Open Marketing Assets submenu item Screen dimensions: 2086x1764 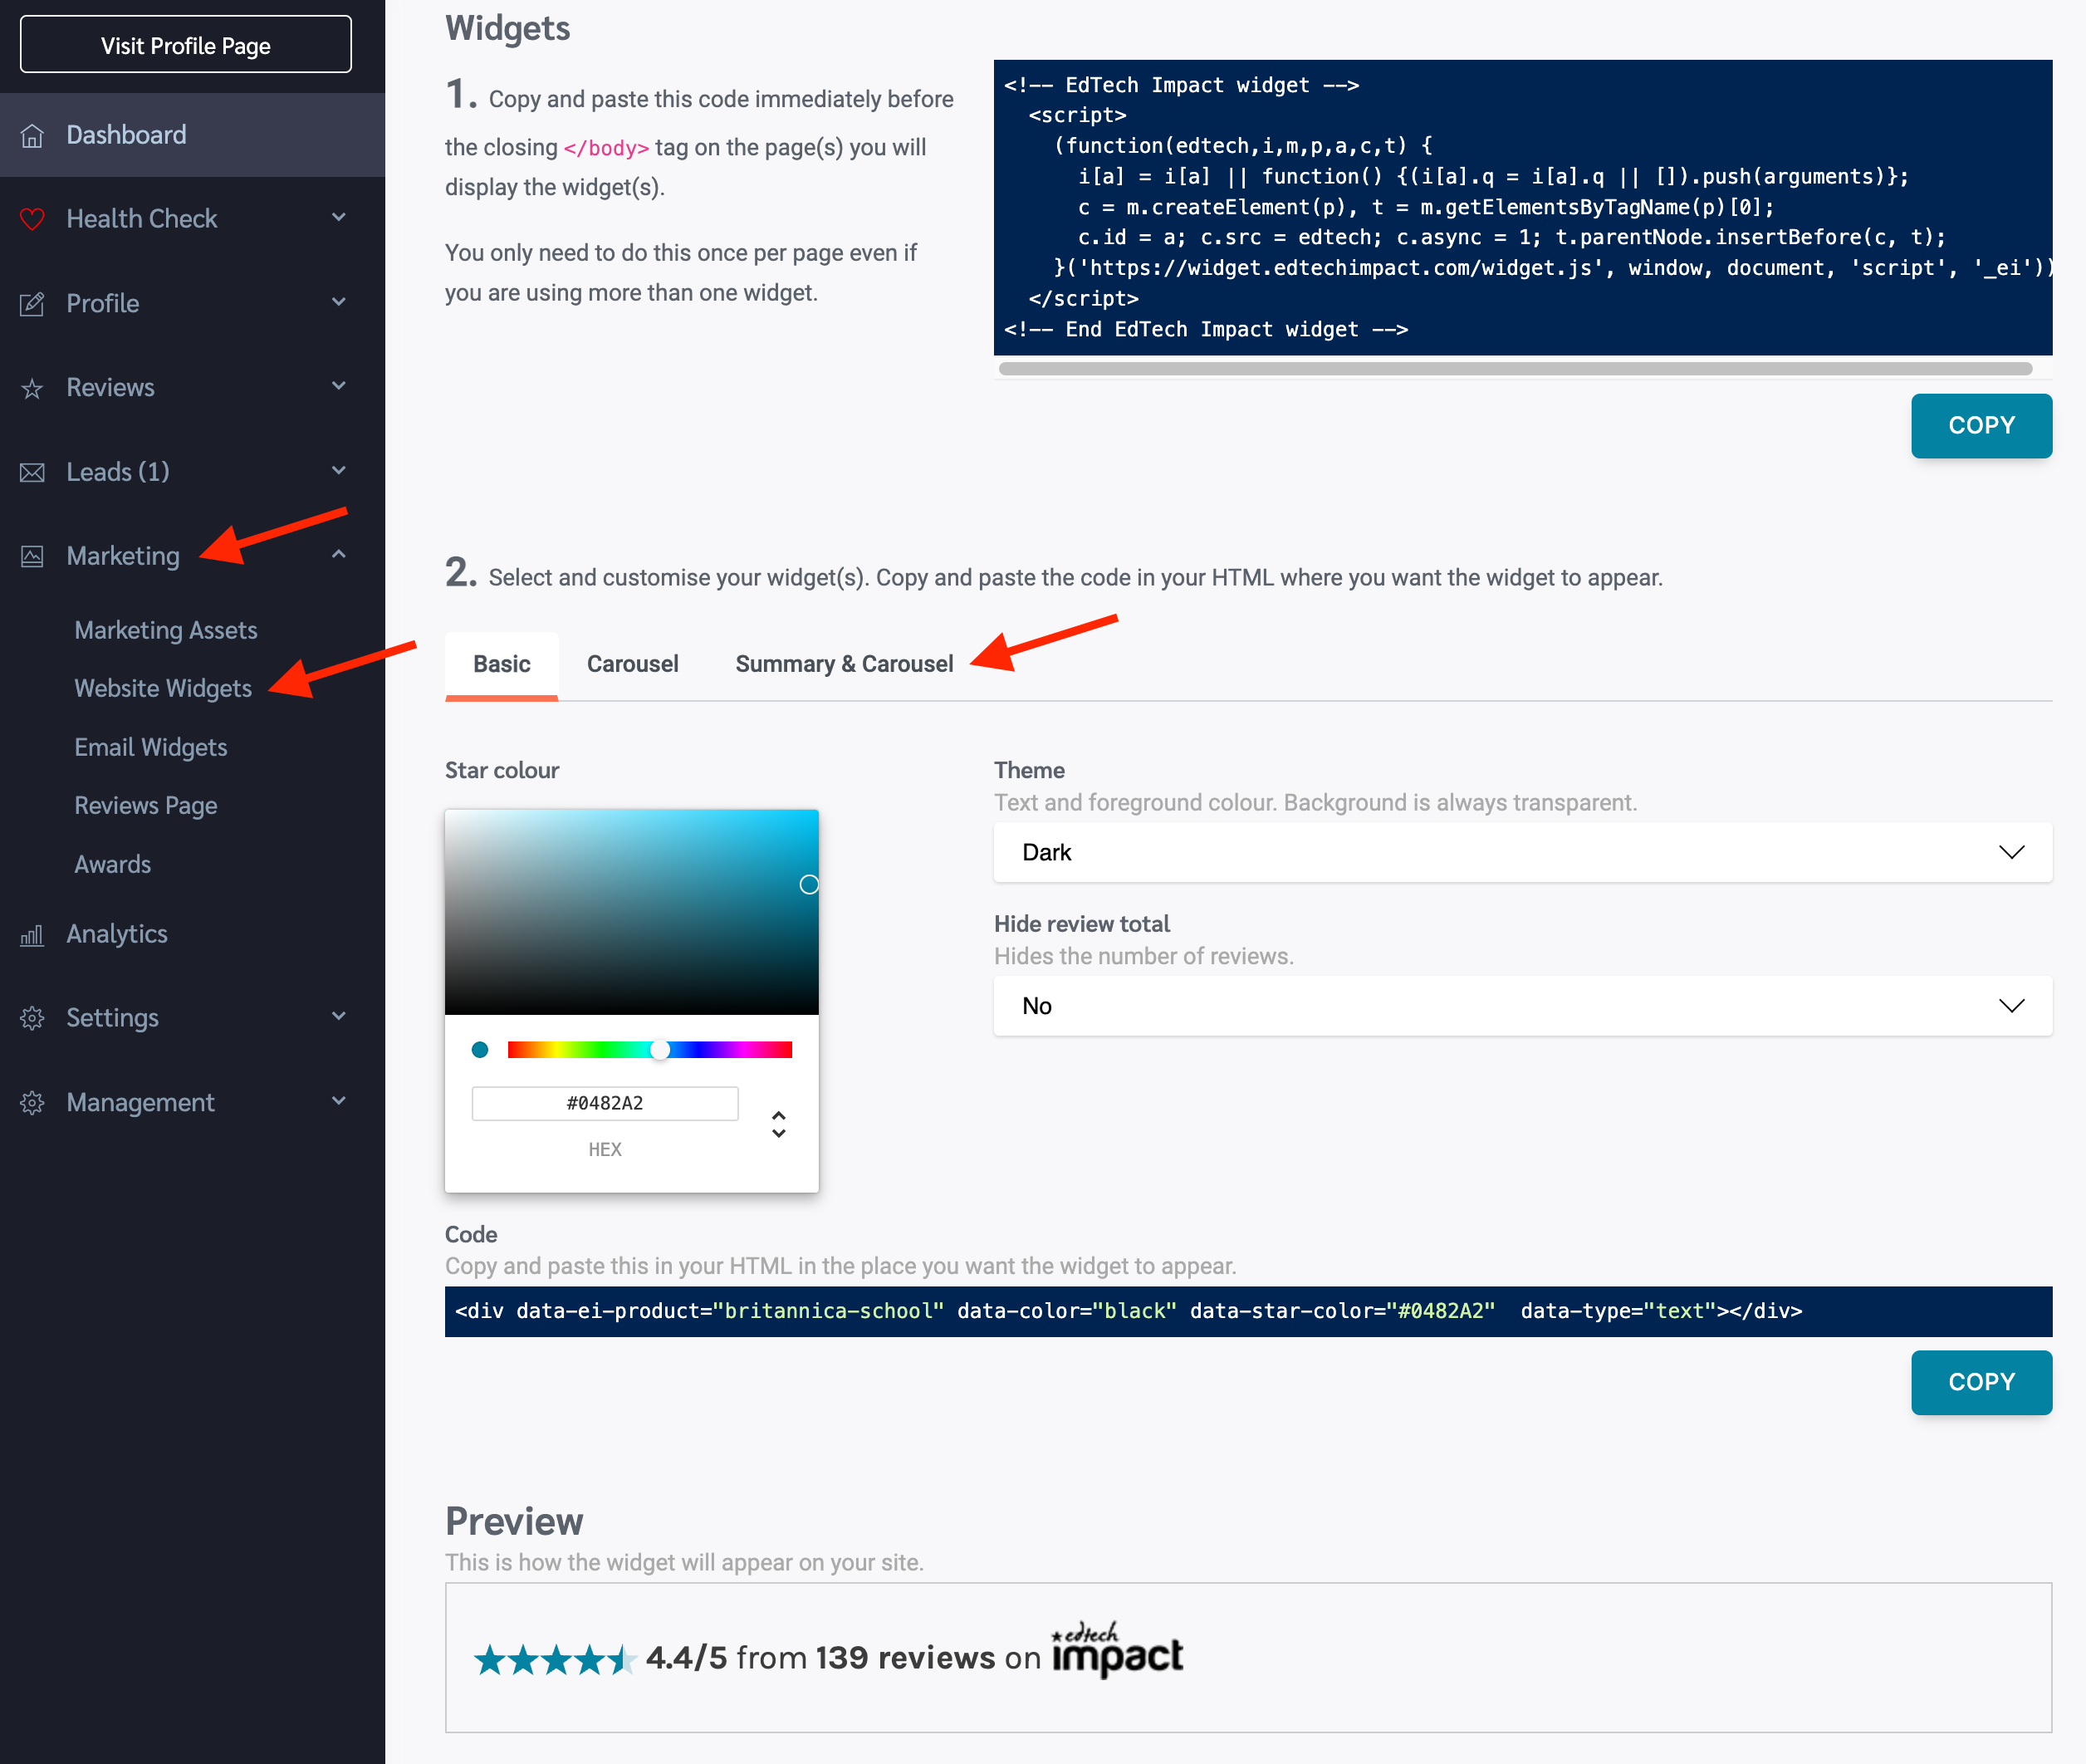click(x=166, y=630)
